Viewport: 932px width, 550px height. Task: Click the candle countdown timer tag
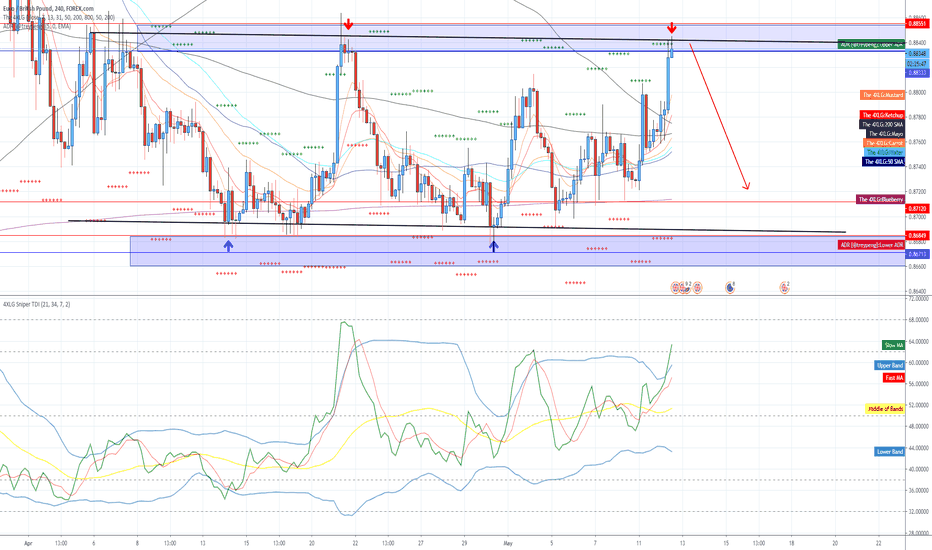coord(918,63)
